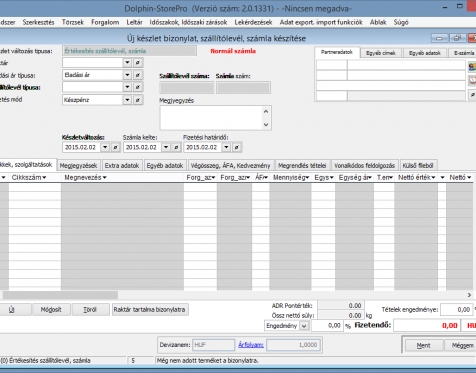Click the right arrow of the grid scrollbar
This screenshot has width=476, height=373.
(469, 295)
